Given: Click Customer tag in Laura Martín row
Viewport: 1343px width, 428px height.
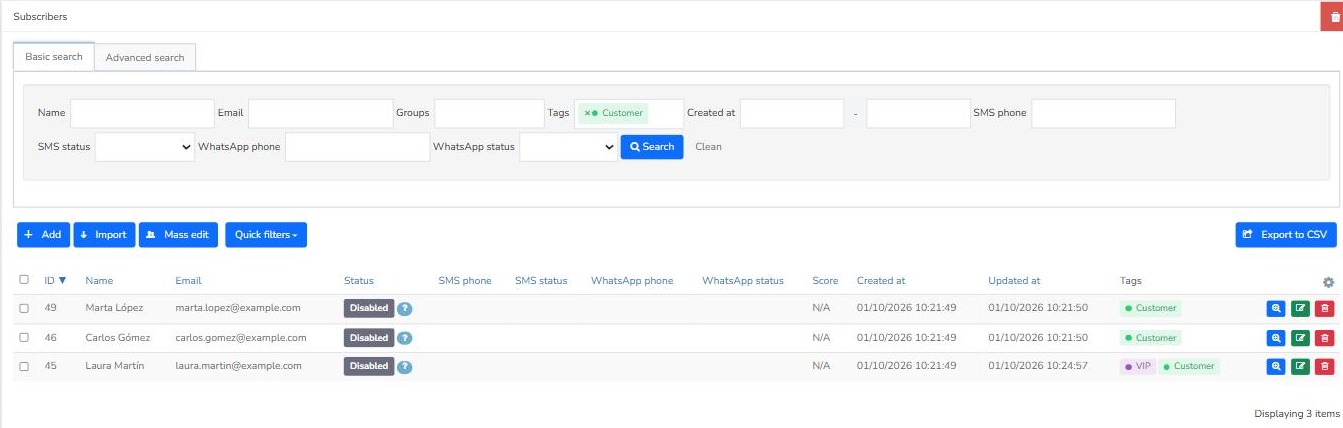Looking at the screenshot, I should (1190, 366).
